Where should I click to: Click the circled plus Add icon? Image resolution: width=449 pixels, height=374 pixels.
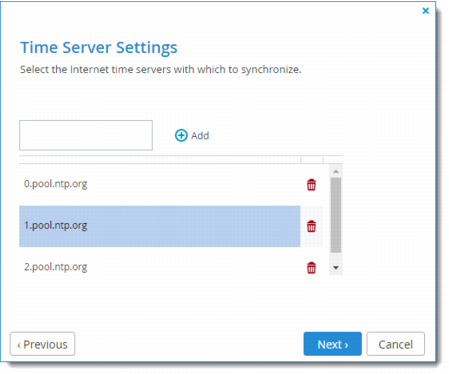tap(181, 135)
